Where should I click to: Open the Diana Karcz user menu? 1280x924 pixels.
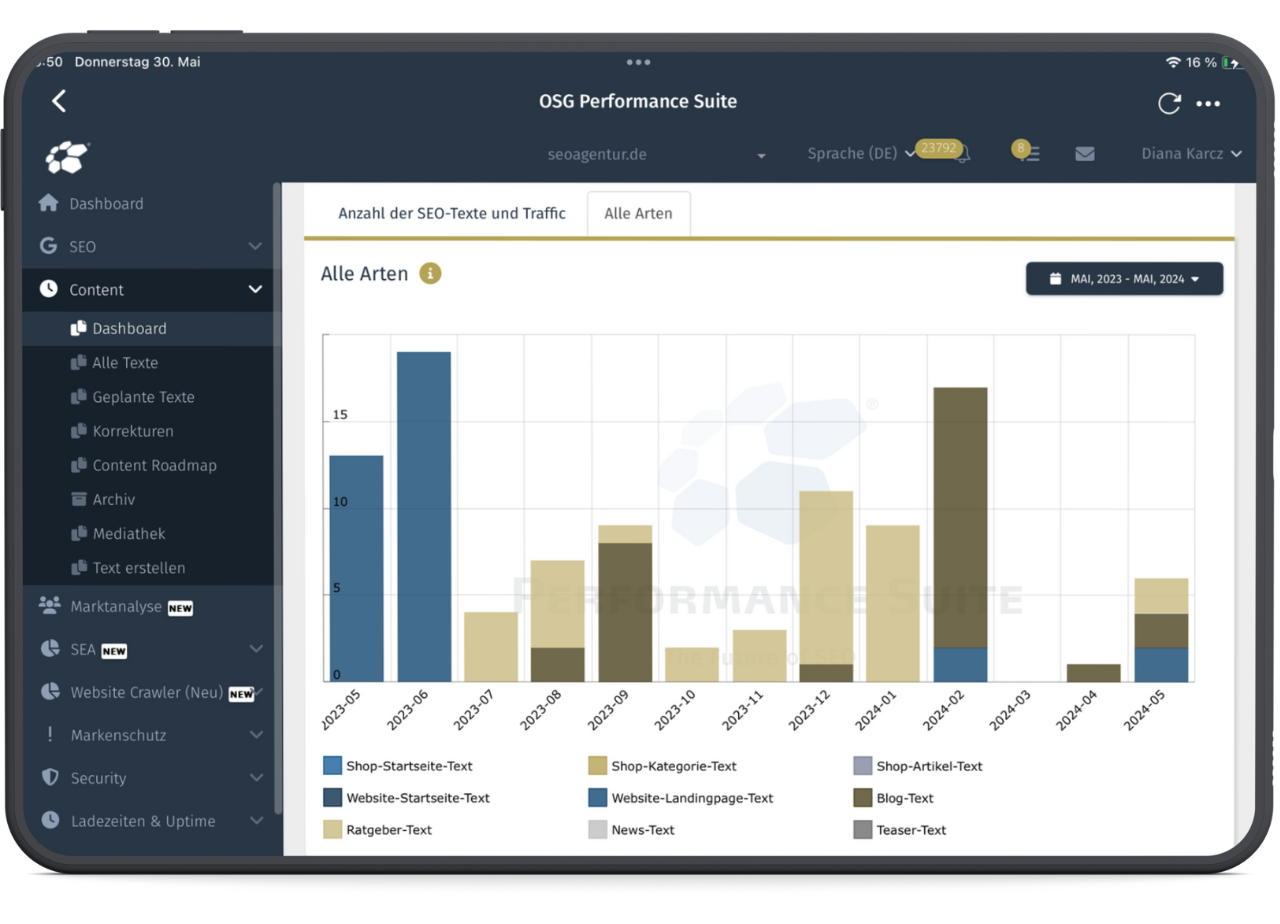[1191, 154]
